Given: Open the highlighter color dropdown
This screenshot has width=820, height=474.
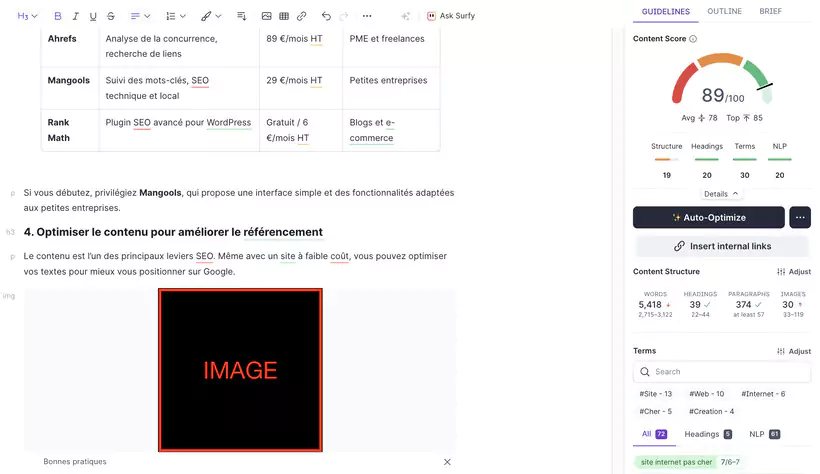Looking at the screenshot, I should (211, 16).
